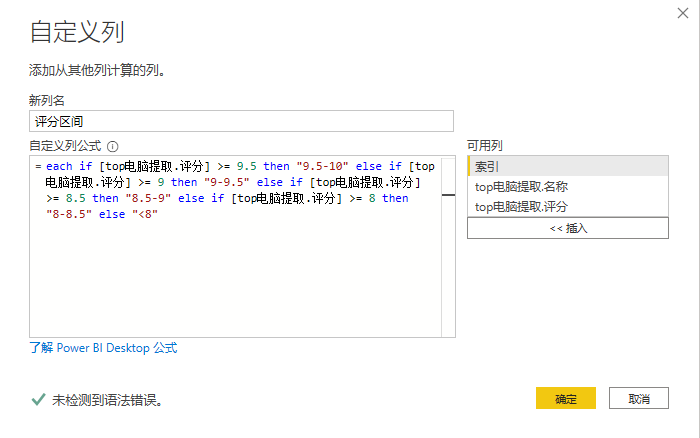Click the info icon beside 自定义列公式
Image resolution: width=700 pixels, height=438 pixels.
coord(113,146)
